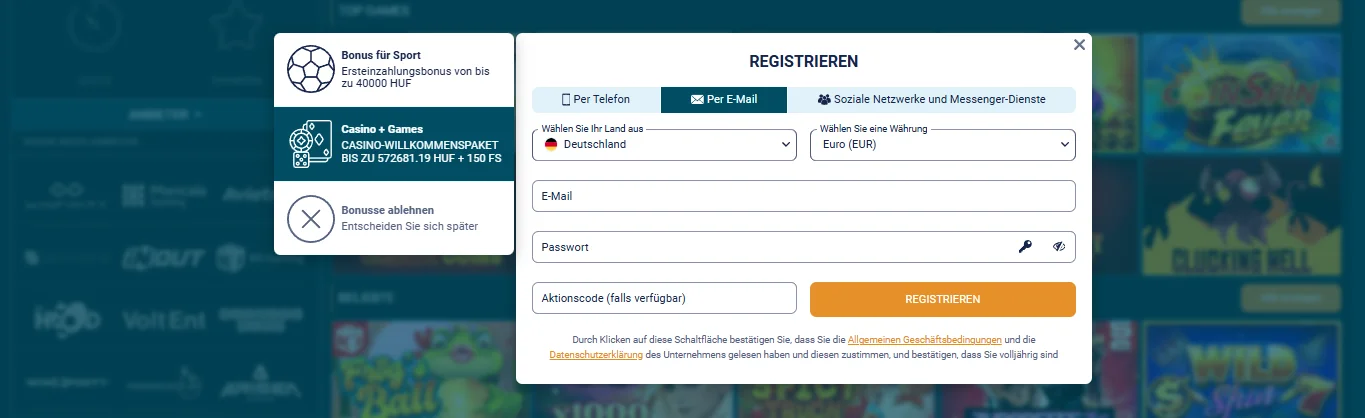This screenshot has height=418, width=1365.
Task: Click the key icon in password field
Action: point(1025,247)
